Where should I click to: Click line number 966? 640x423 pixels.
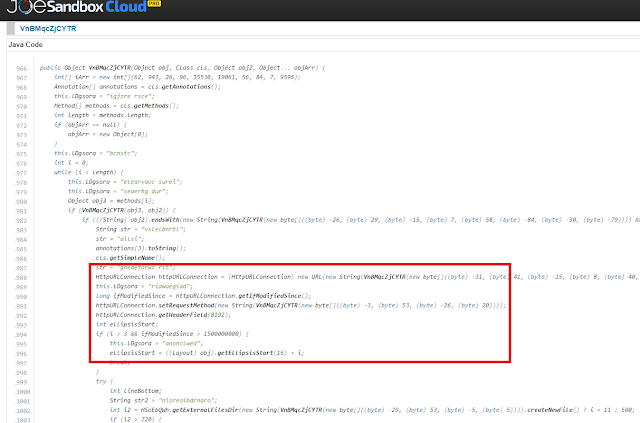click(x=22, y=69)
